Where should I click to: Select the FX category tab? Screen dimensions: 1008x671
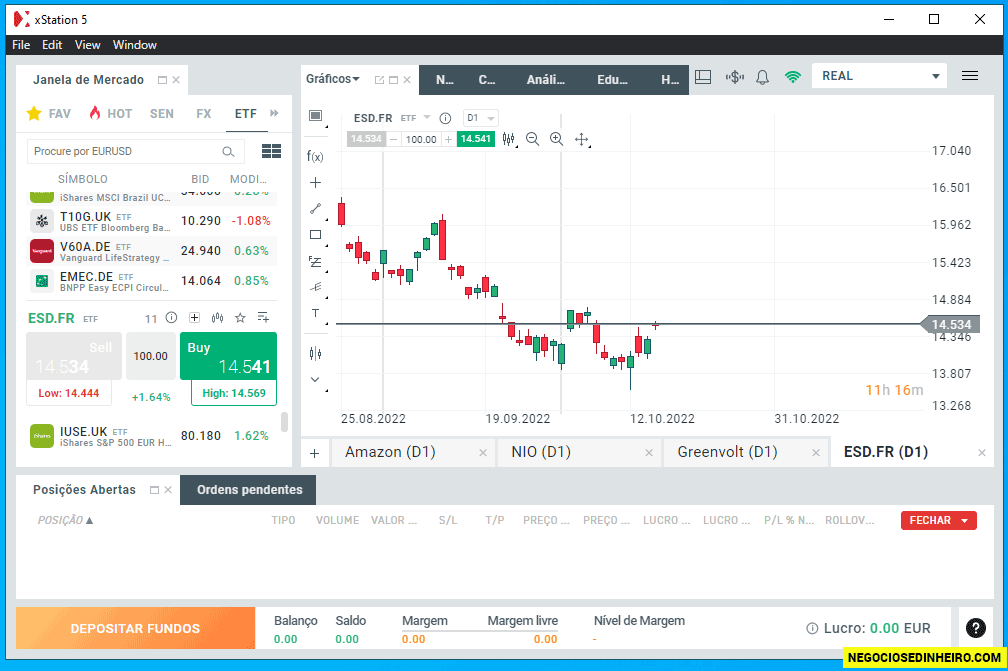204,114
